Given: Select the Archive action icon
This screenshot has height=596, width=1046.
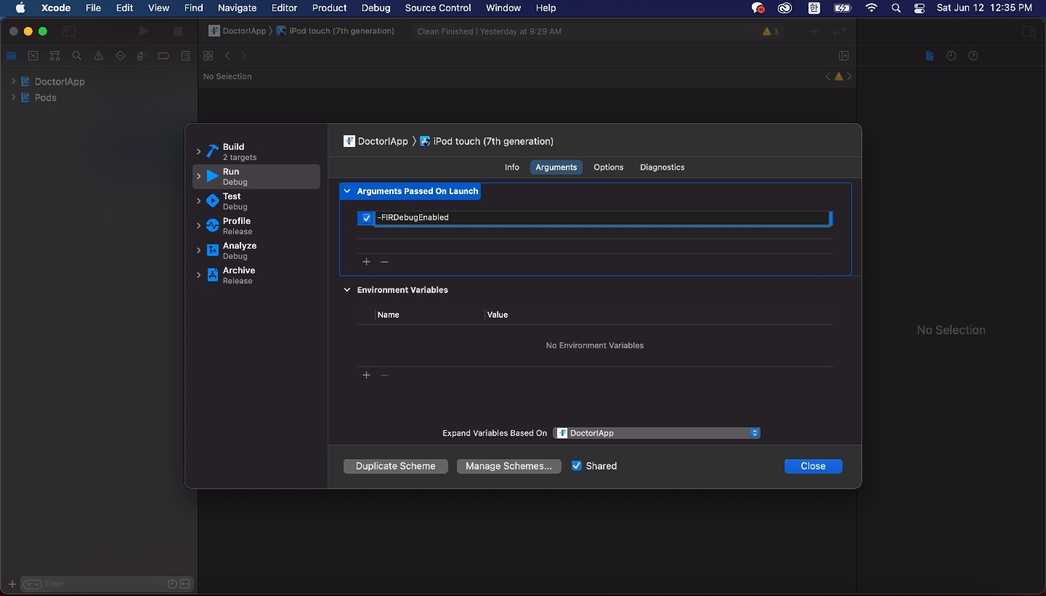Looking at the screenshot, I should (x=212, y=275).
